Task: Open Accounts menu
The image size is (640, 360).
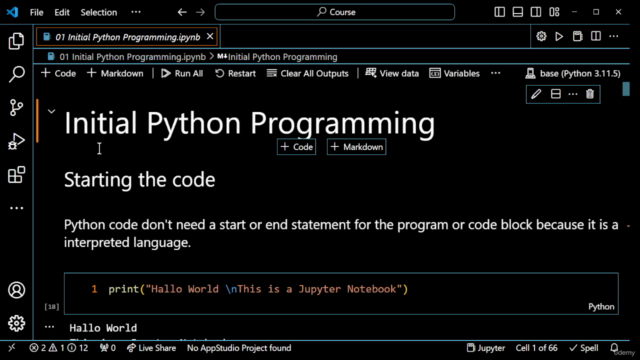Action: click(x=16, y=290)
